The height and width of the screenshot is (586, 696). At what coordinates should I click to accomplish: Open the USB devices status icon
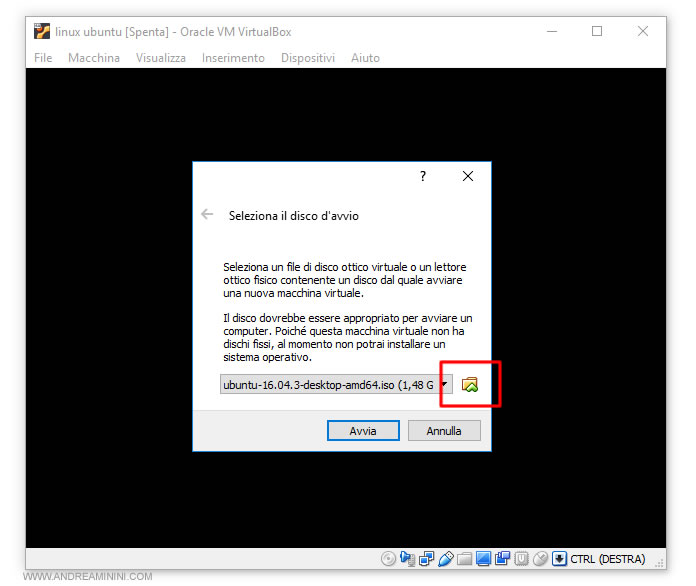[x=446, y=559]
